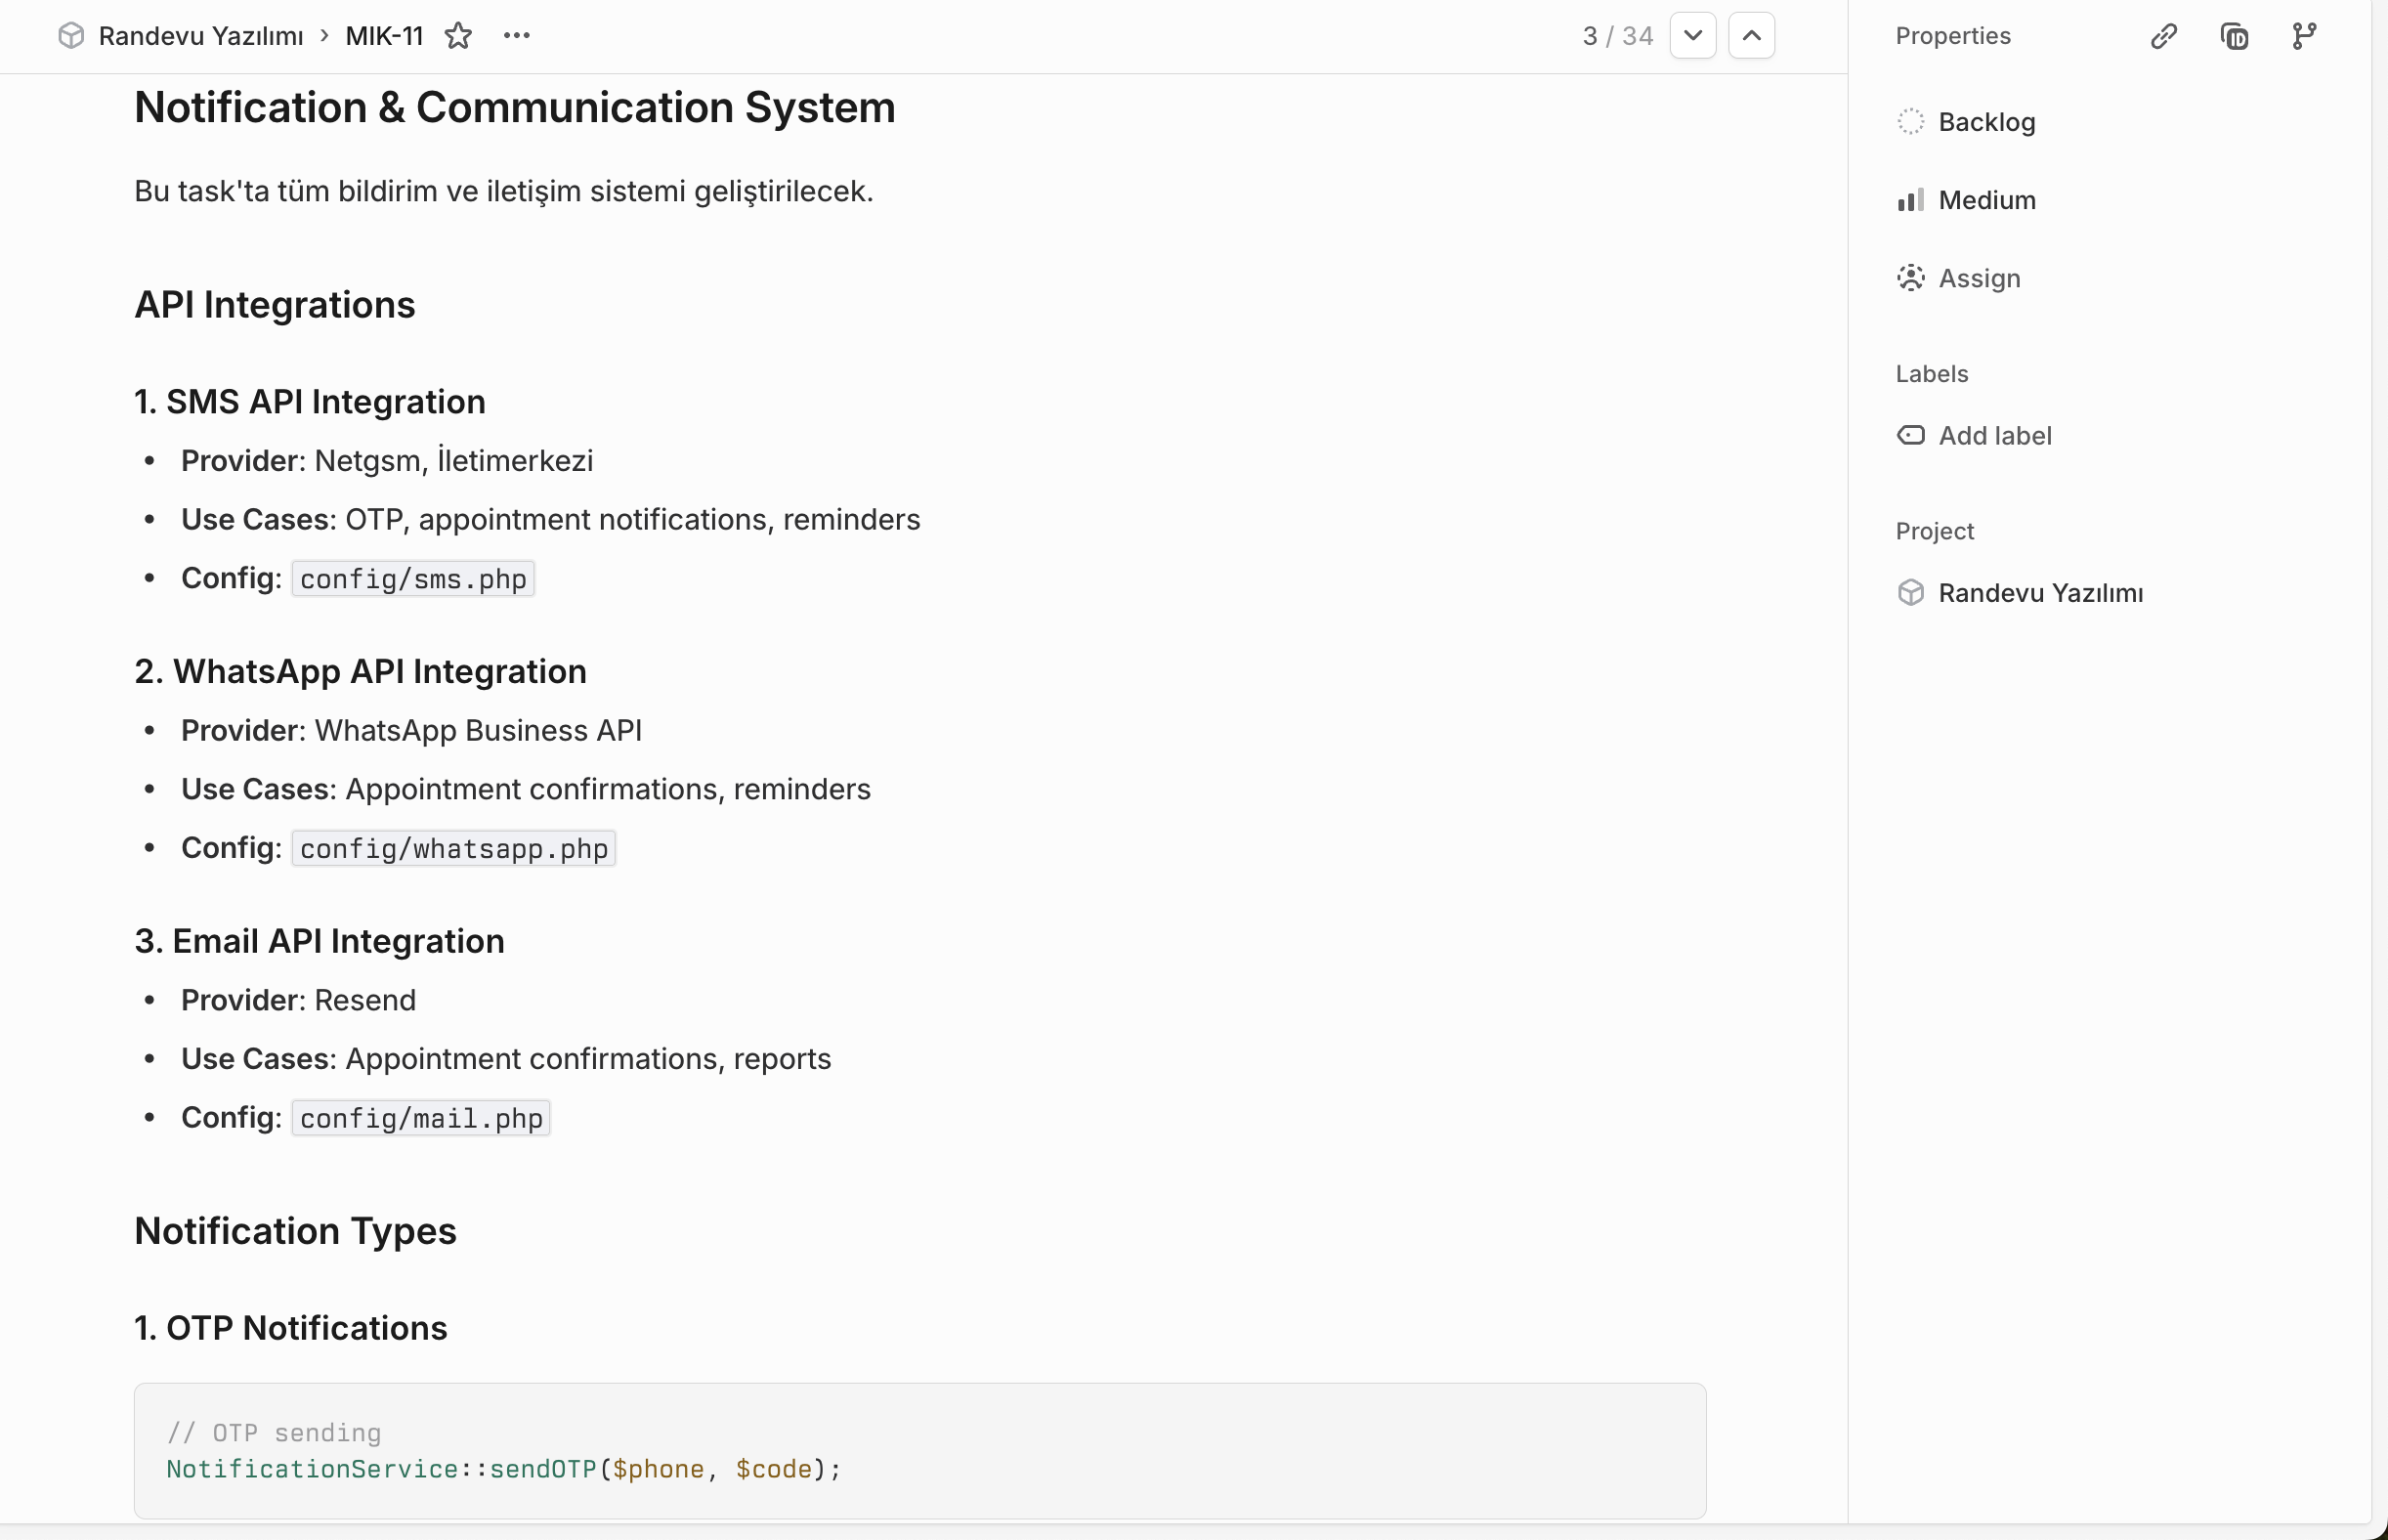The height and width of the screenshot is (1540, 2388).
Task: Click the '3. Email API Integration' heading
Action: pyautogui.click(x=320, y=942)
